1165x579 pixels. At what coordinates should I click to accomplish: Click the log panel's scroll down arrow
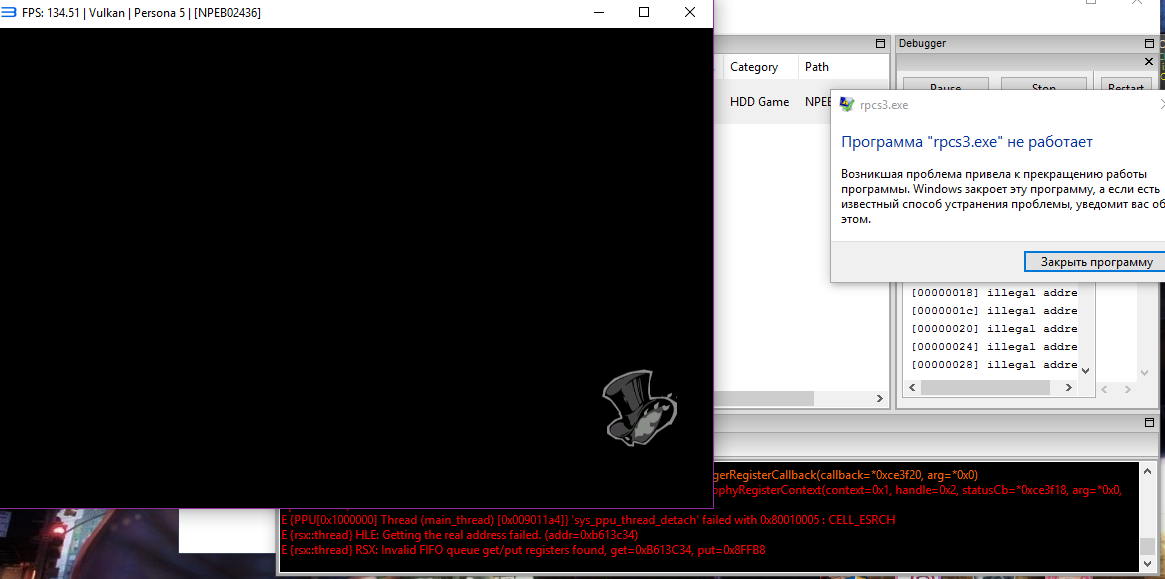pyautogui.click(x=1149, y=564)
